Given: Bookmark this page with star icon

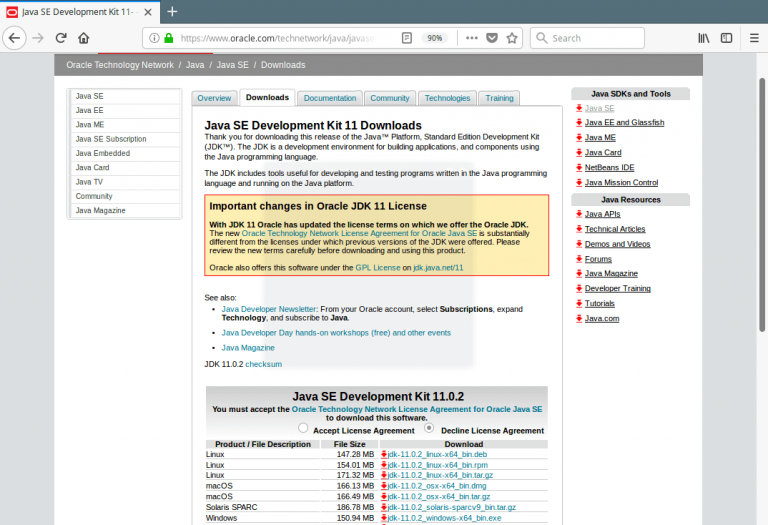Looking at the screenshot, I should [x=512, y=38].
